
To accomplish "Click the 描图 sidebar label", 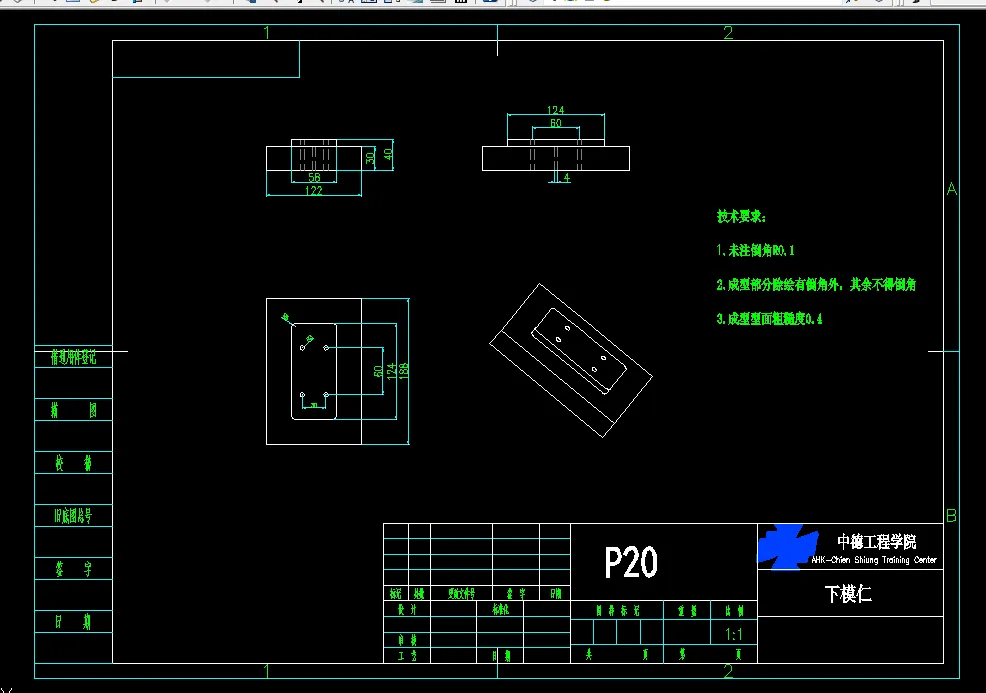I will (74, 411).
